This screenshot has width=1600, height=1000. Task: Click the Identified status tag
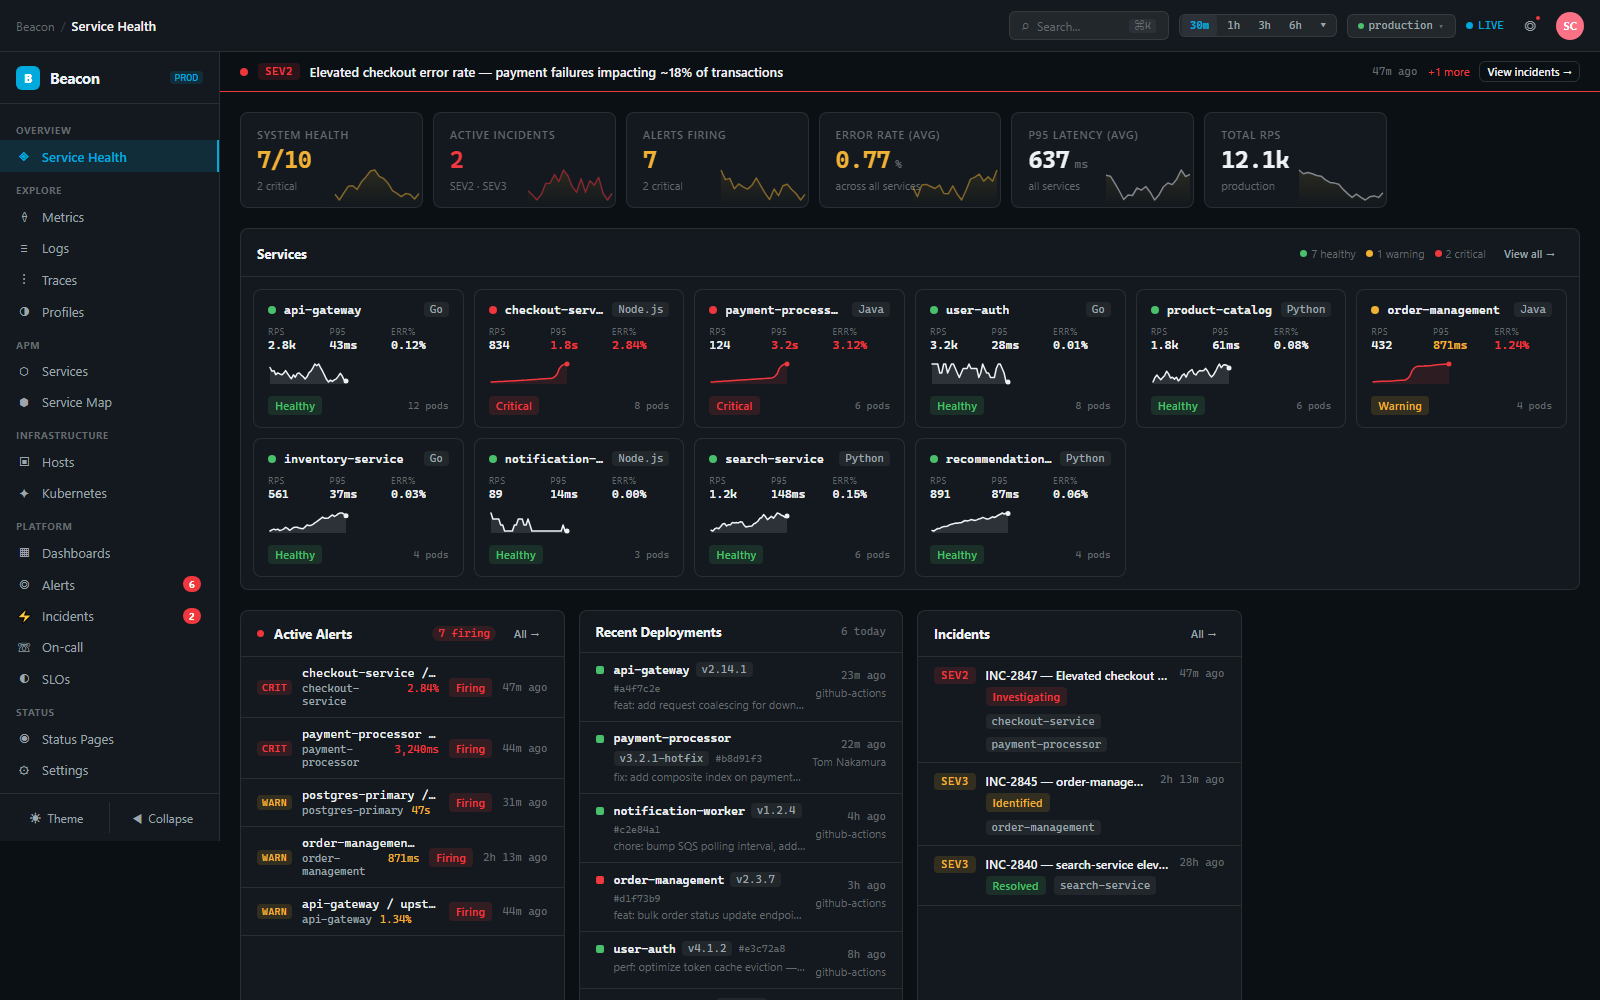(x=1017, y=803)
